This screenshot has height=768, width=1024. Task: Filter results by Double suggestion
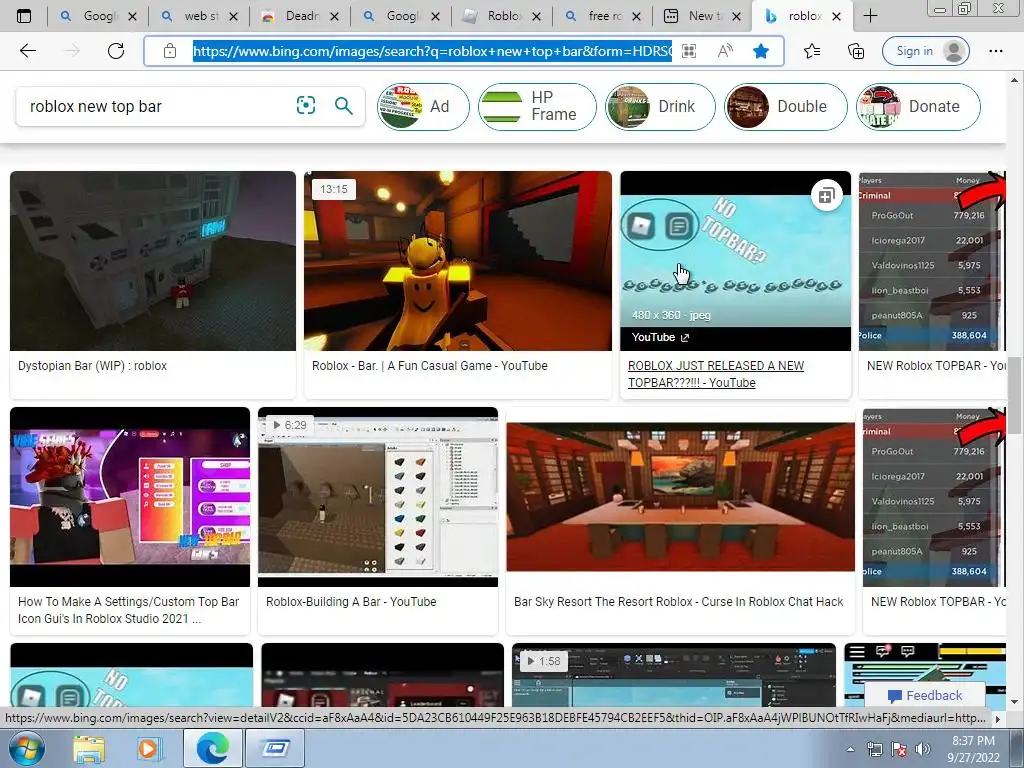pos(786,106)
